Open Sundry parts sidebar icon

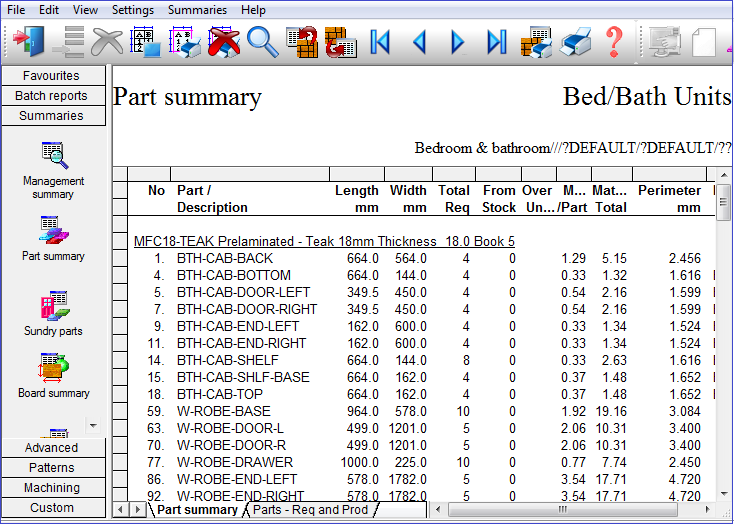(x=53, y=313)
